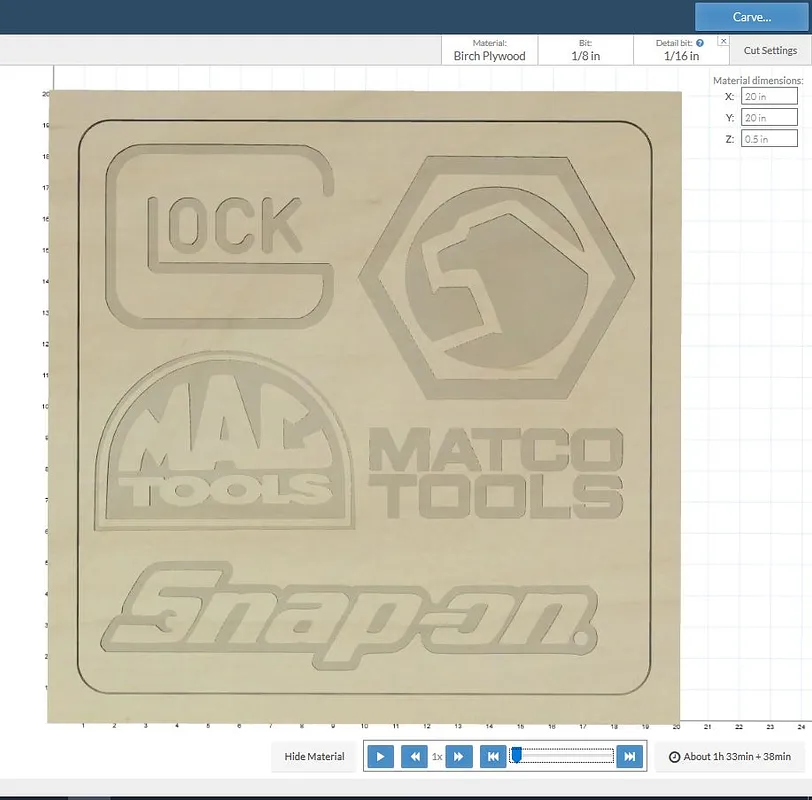The width and height of the screenshot is (812, 800).
Task: Open the Detail bit 1/16 in selector
Action: pyautogui.click(x=681, y=56)
